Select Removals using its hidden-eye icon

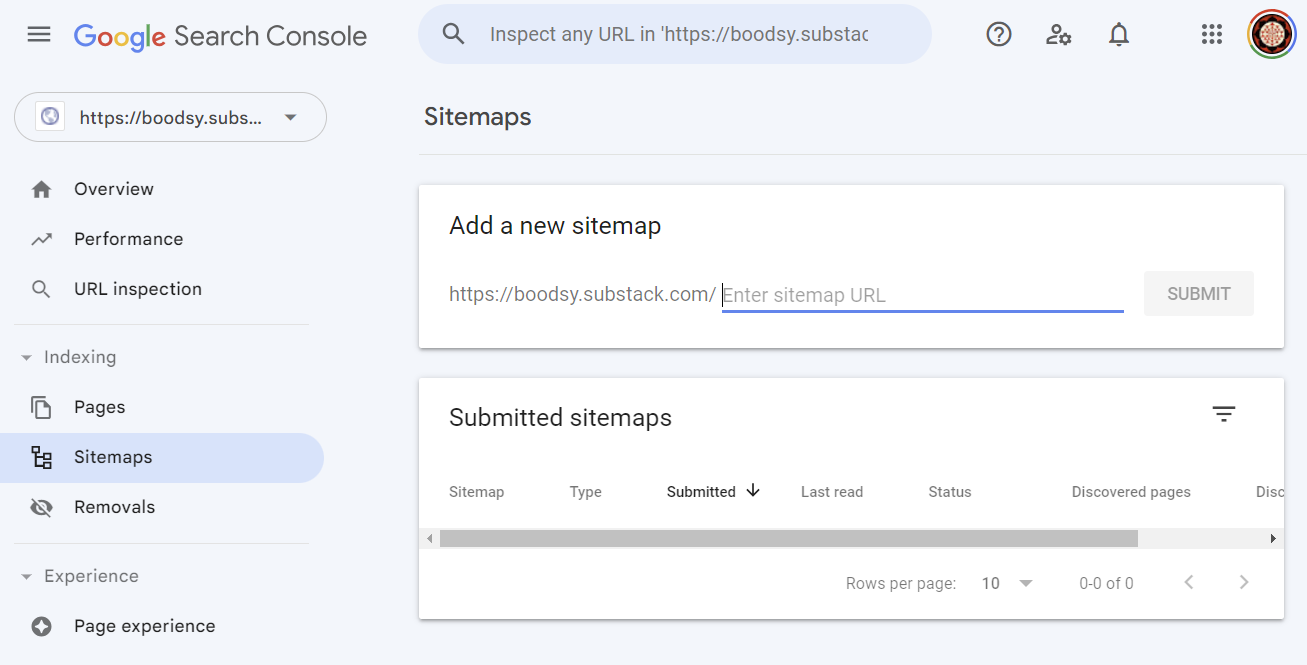pos(41,507)
